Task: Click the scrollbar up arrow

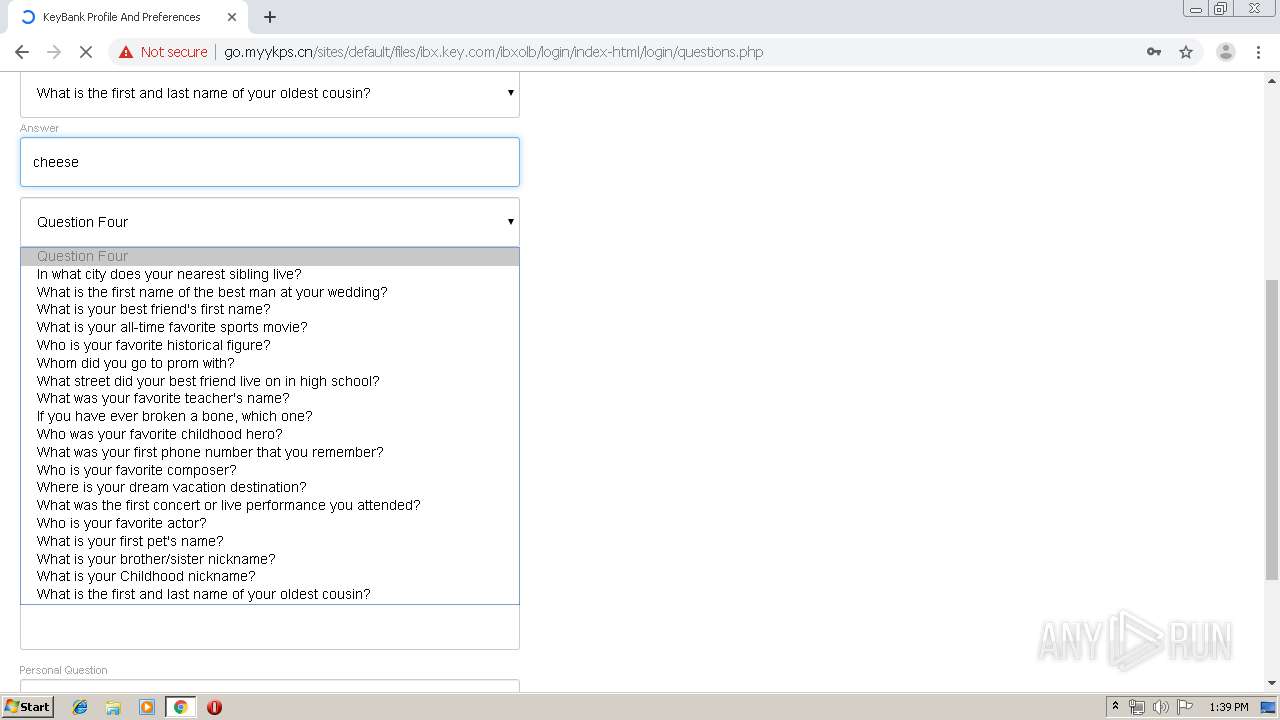Action: (1272, 79)
